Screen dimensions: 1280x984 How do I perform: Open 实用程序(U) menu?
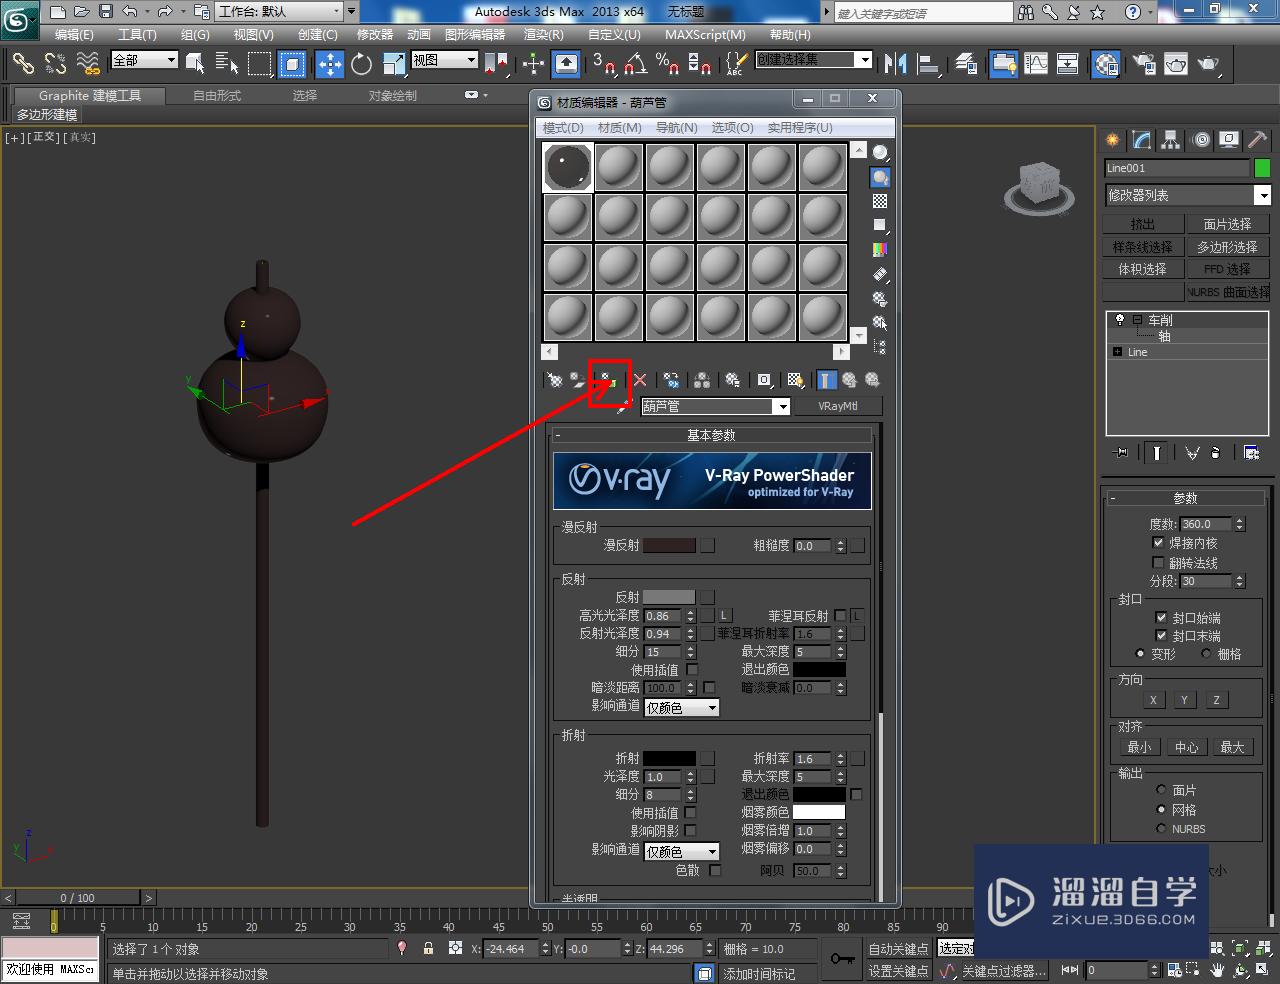click(799, 127)
